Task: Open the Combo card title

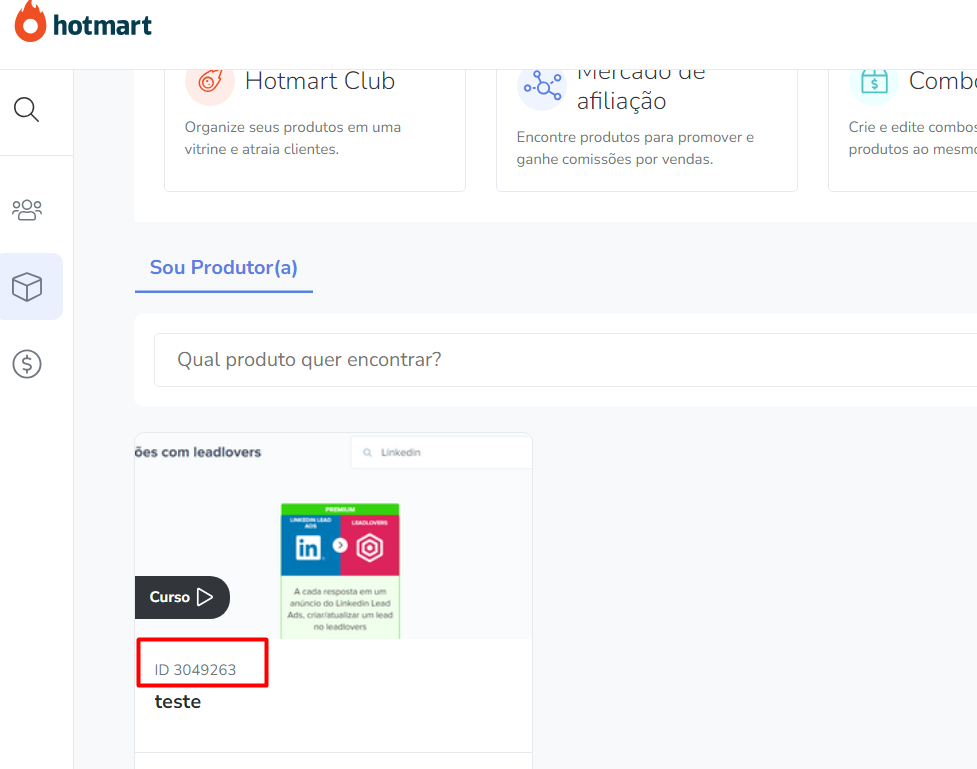Action: coord(942,81)
